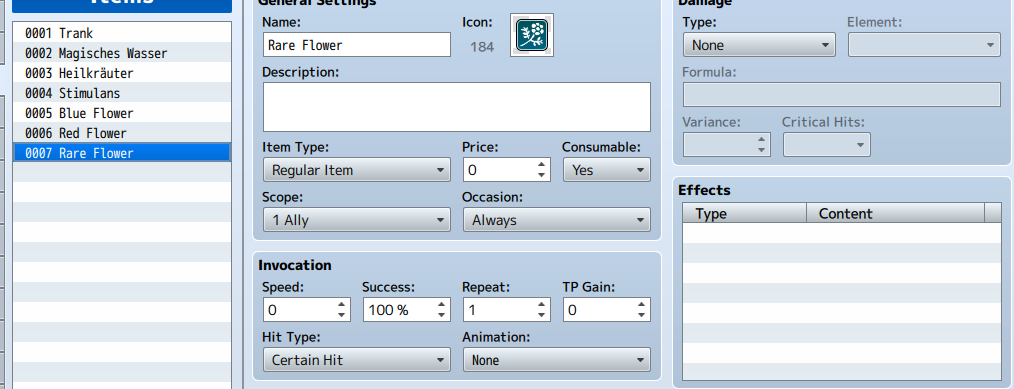Screen dimensions: 1014x389
Task: Click the first empty row in Effects list
Action: (x=841, y=233)
